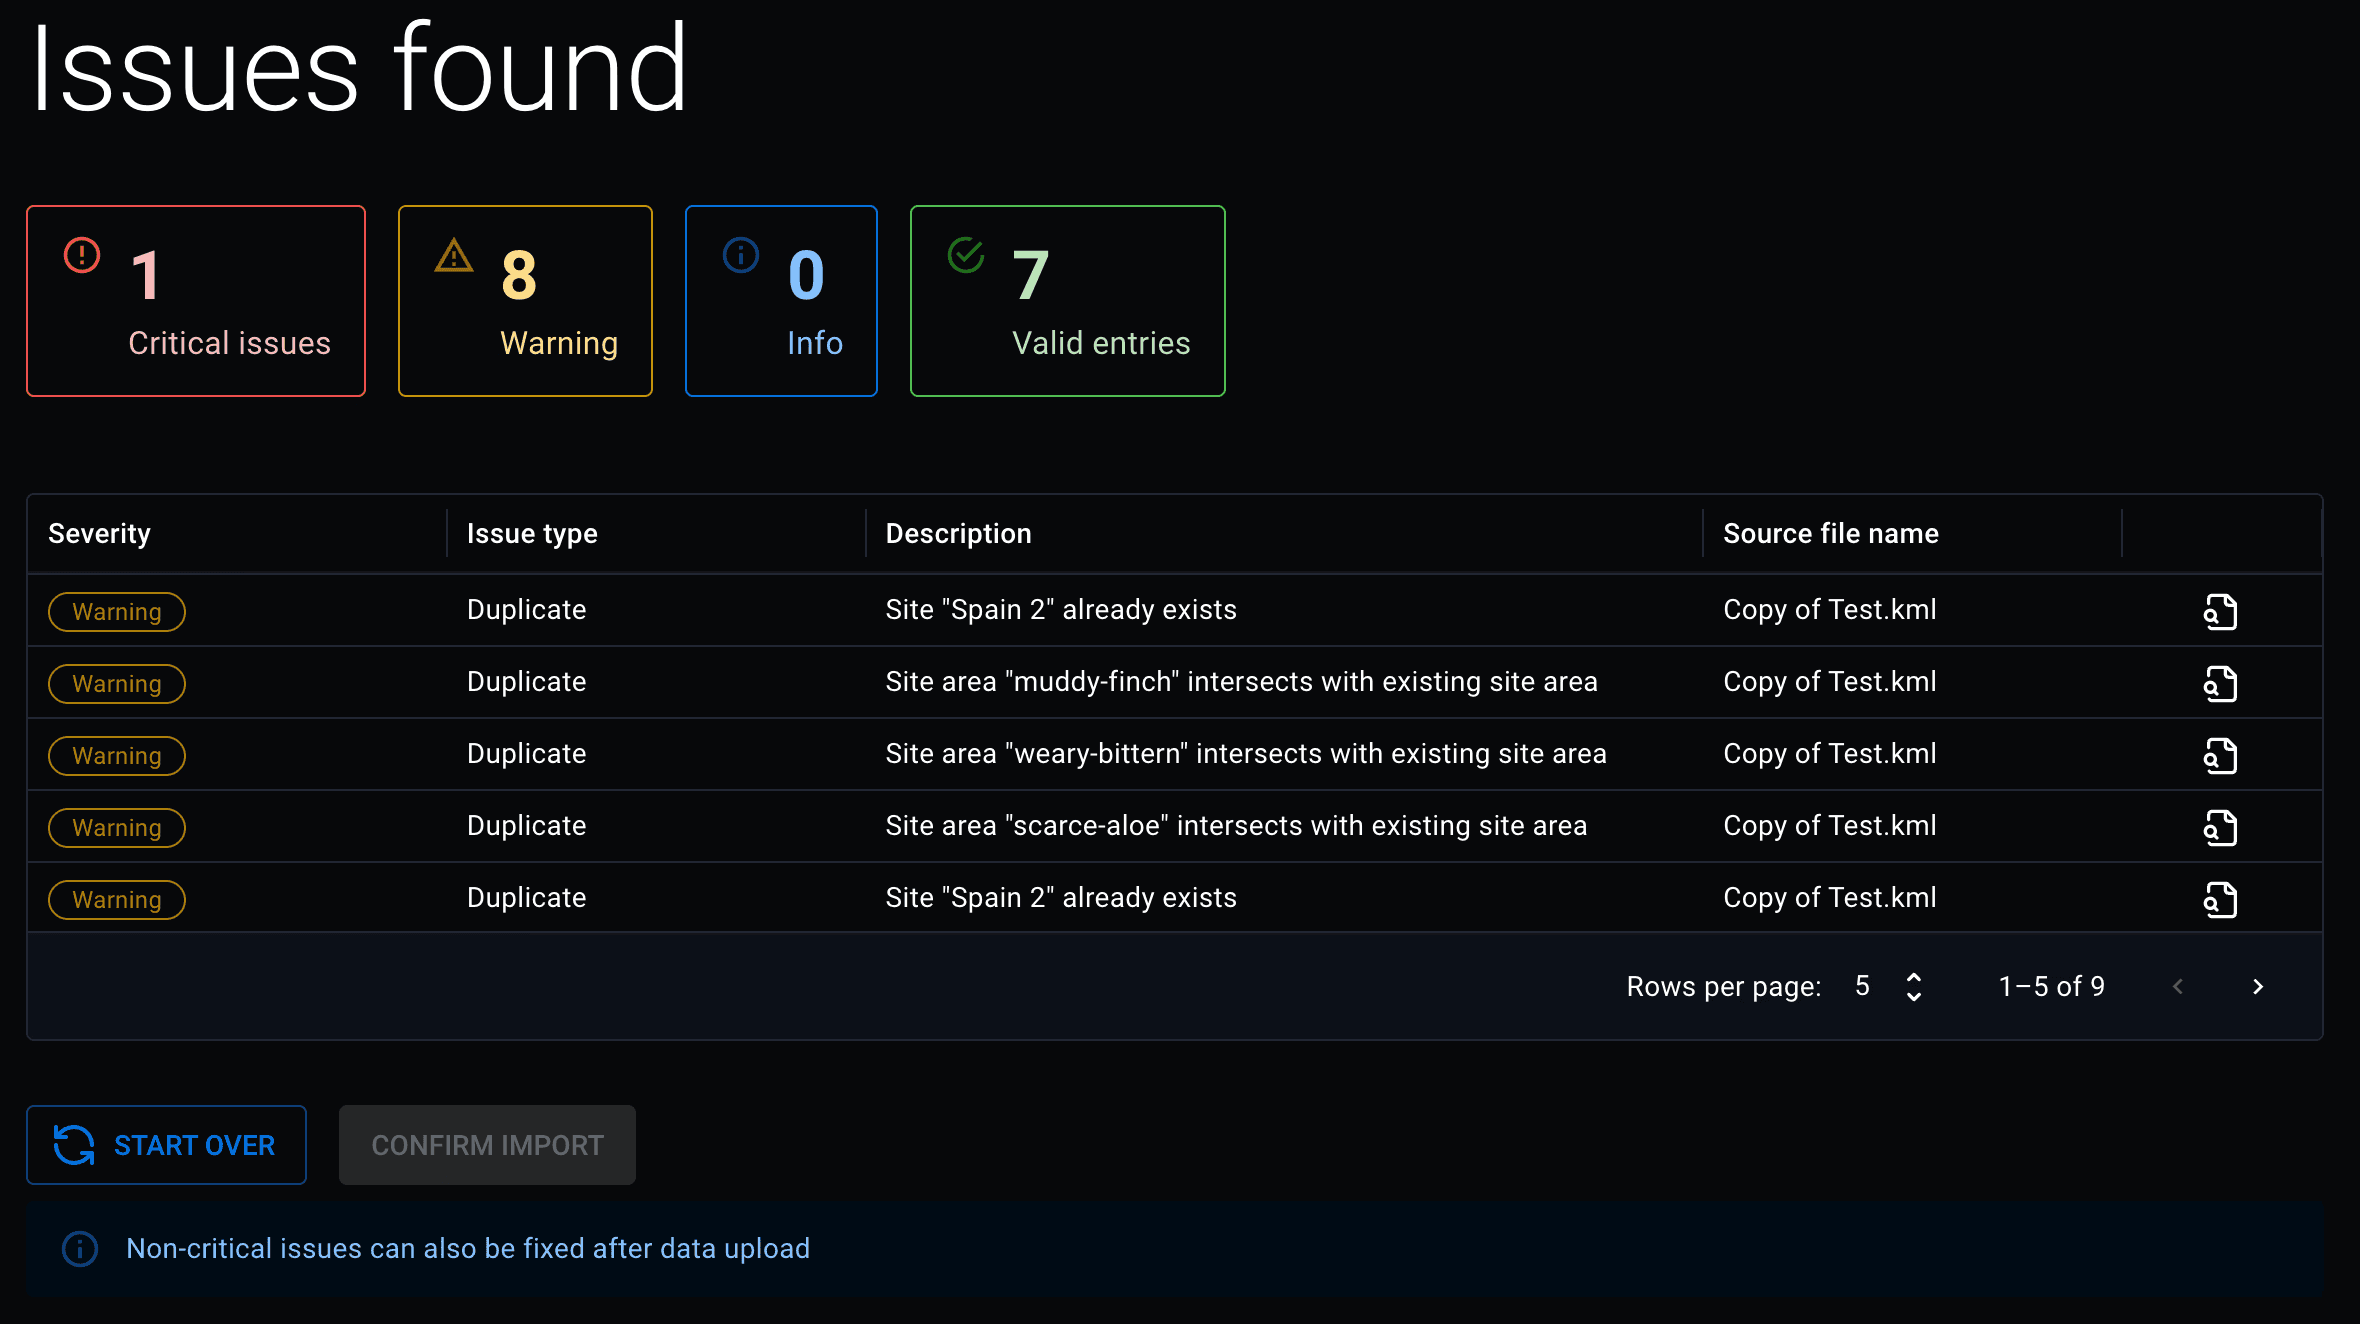Screen dimensions: 2360x1324
Task: Go to next page of issues
Action: (x=2258, y=987)
